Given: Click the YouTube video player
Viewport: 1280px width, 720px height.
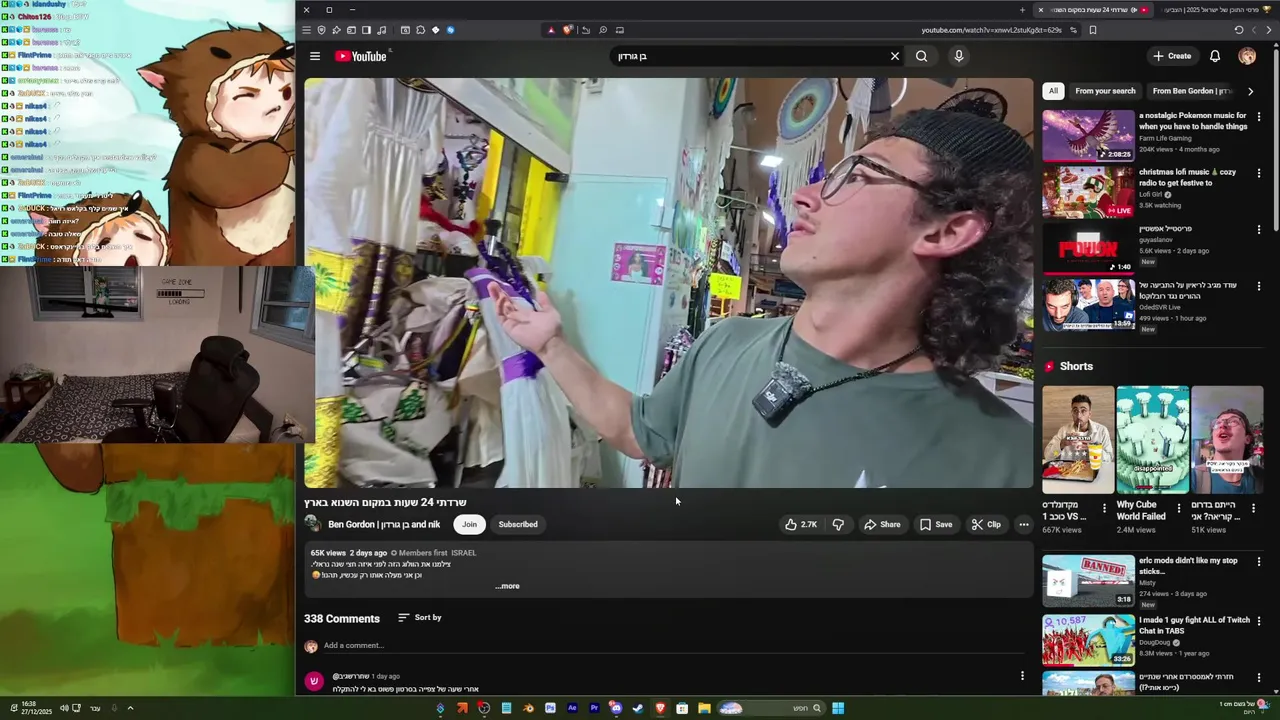Looking at the screenshot, I should coord(669,283).
